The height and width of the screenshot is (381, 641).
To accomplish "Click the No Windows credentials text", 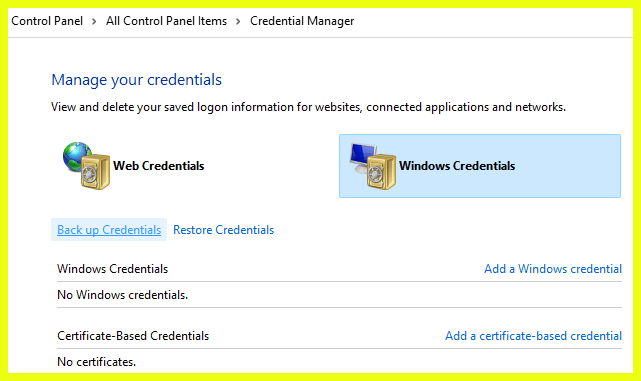I will click(x=123, y=295).
